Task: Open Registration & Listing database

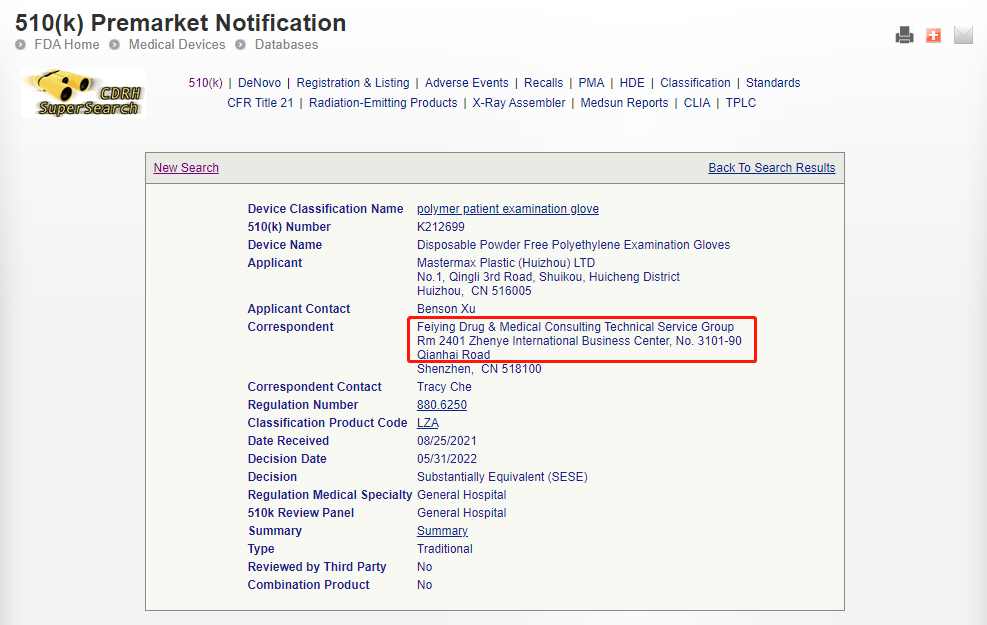Action: [x=353, y=83]
